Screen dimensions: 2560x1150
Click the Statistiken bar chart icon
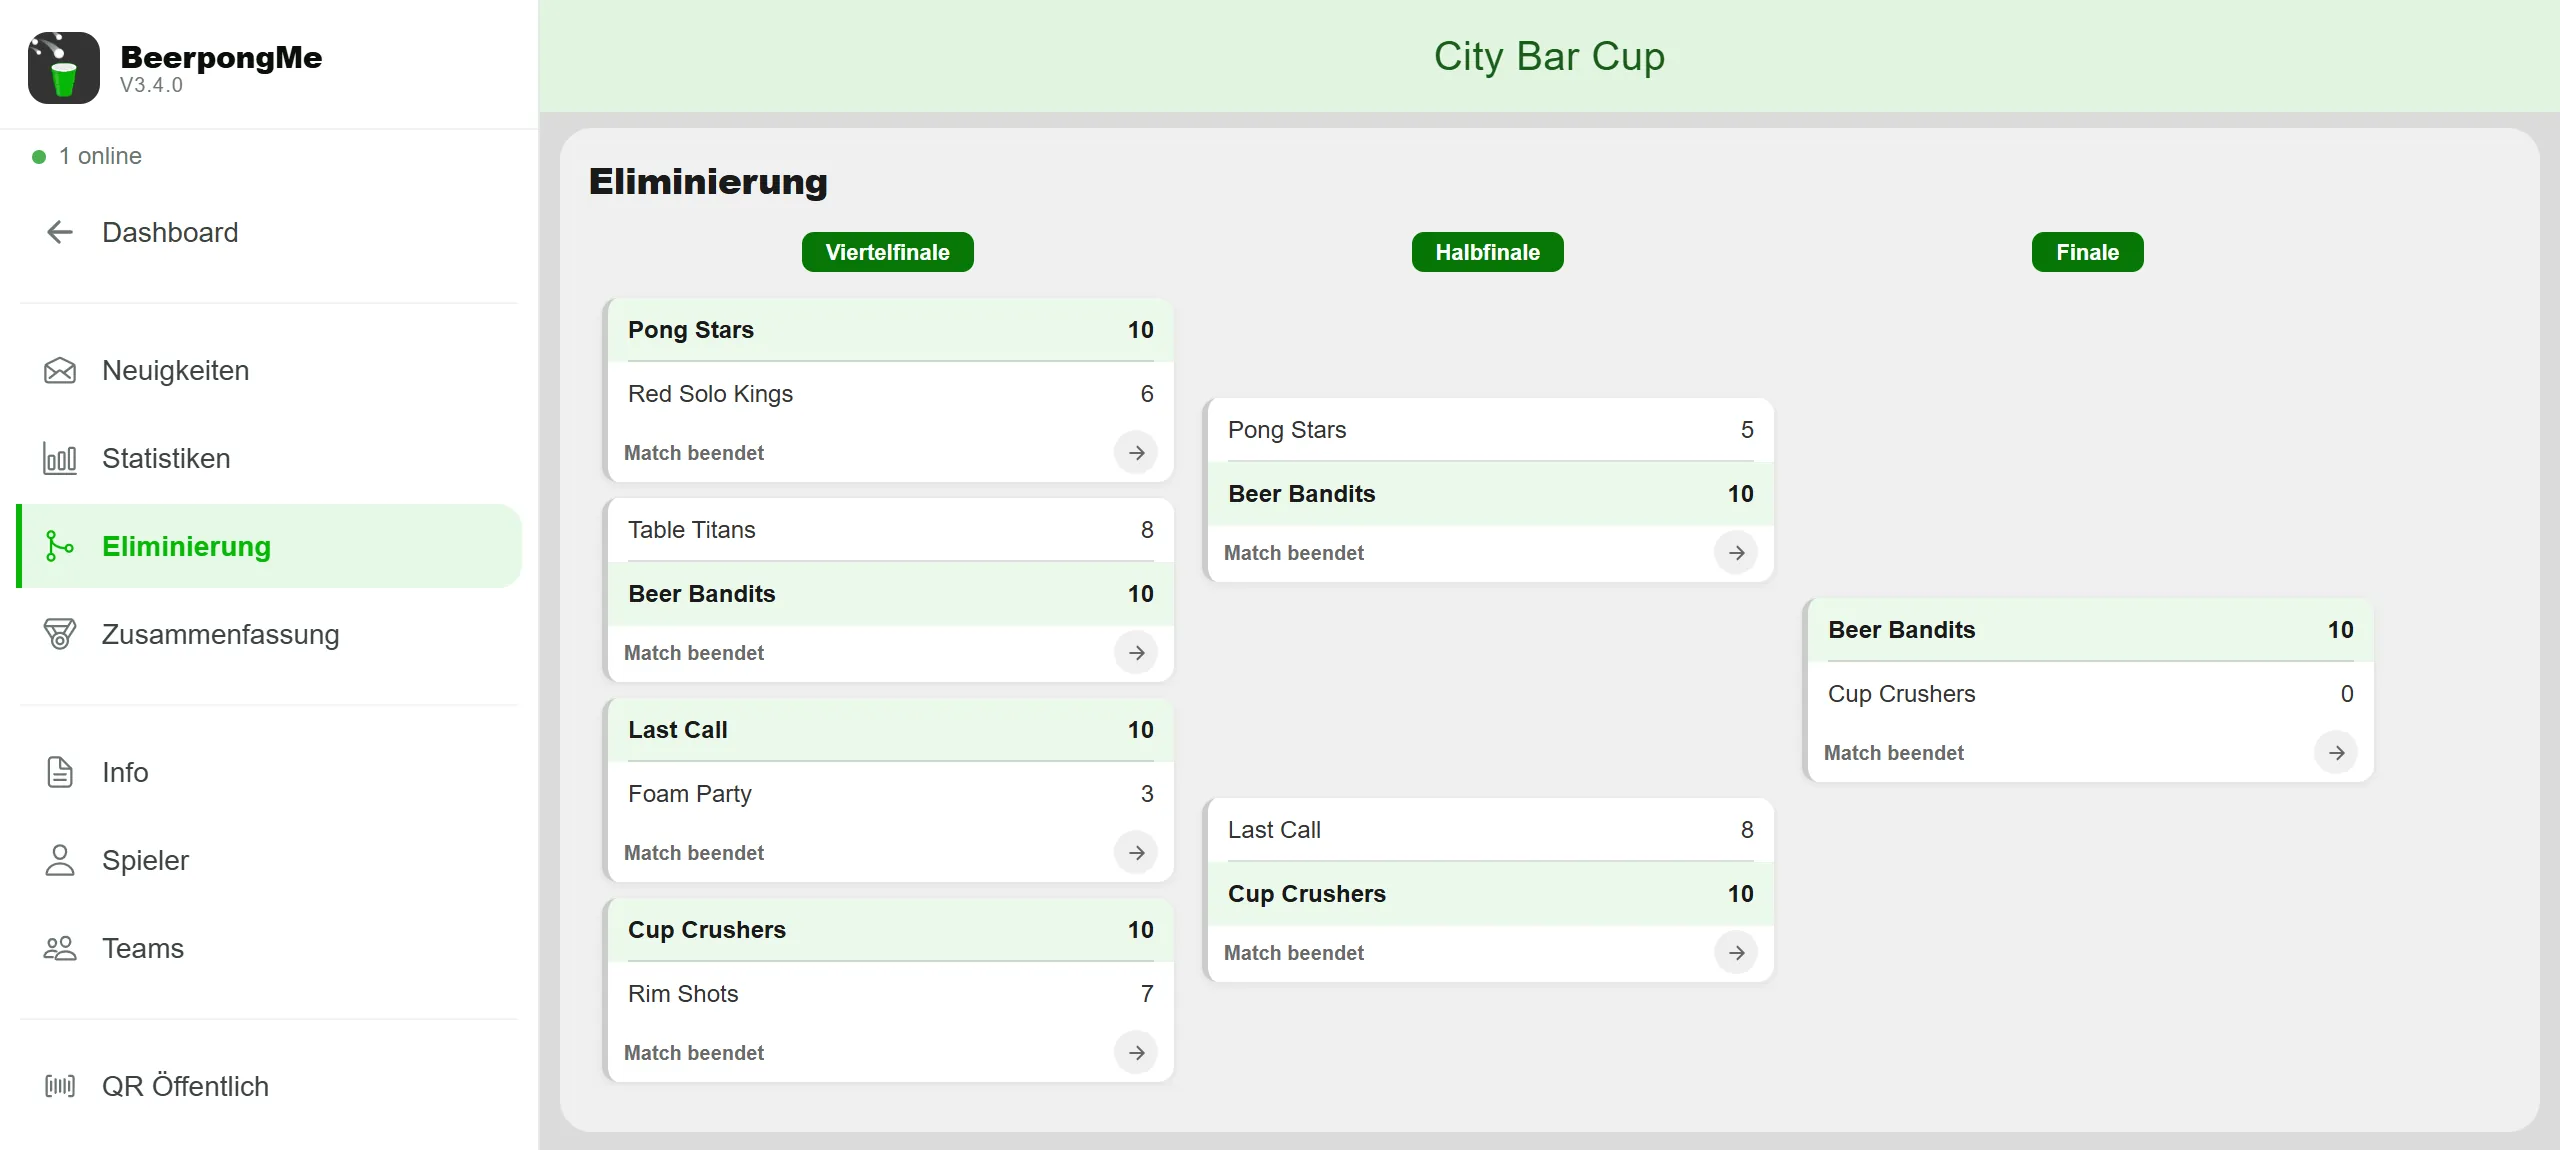[60, 459]
